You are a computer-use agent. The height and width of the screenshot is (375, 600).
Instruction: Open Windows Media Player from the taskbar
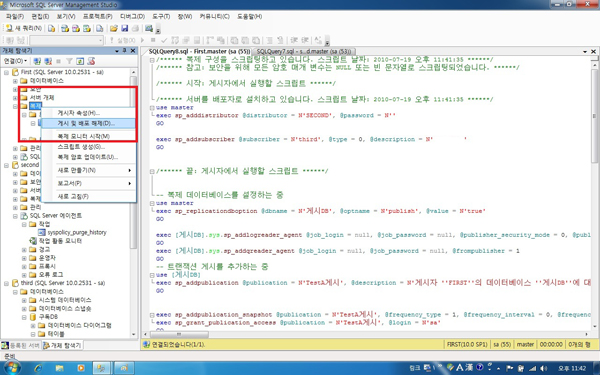[x=81, y=368]
